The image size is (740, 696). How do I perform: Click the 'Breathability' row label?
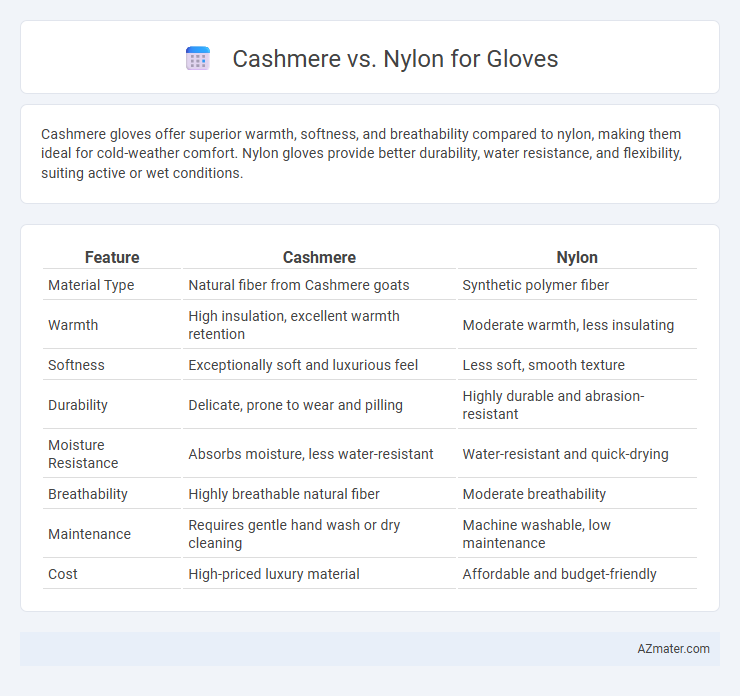click(88, 494)
